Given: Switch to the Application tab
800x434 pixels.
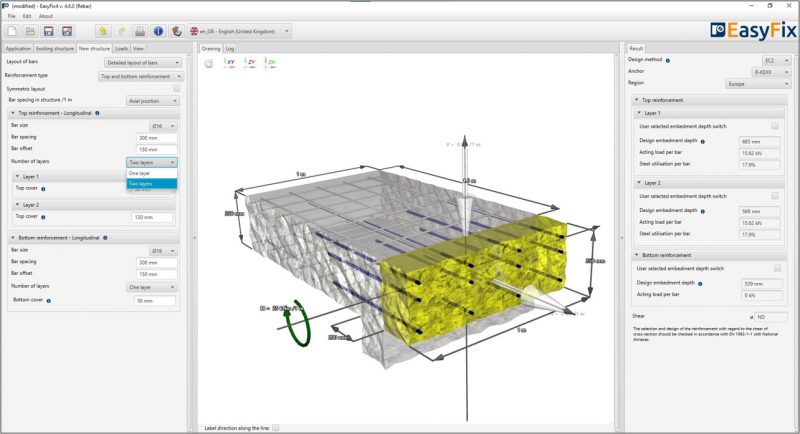Looking at the screenshot, I should pyautogui.click(x=18, y=48).
